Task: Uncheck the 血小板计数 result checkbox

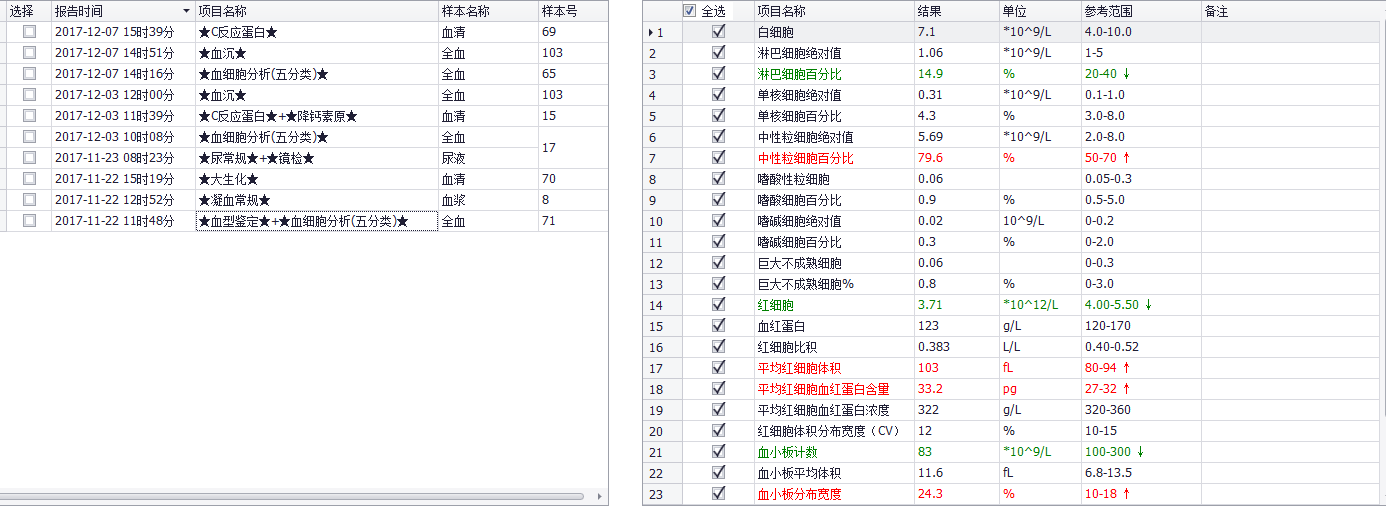Action: (718, 452)
